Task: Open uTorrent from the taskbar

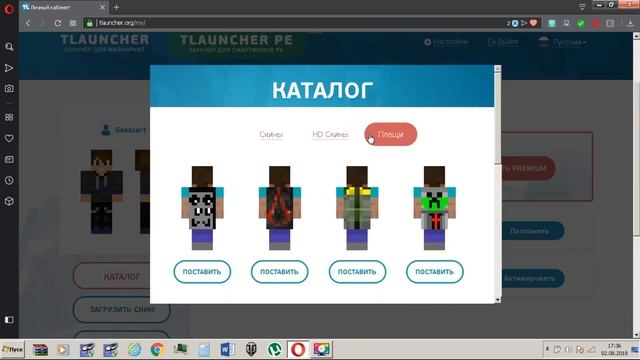Action: (274, 349)
